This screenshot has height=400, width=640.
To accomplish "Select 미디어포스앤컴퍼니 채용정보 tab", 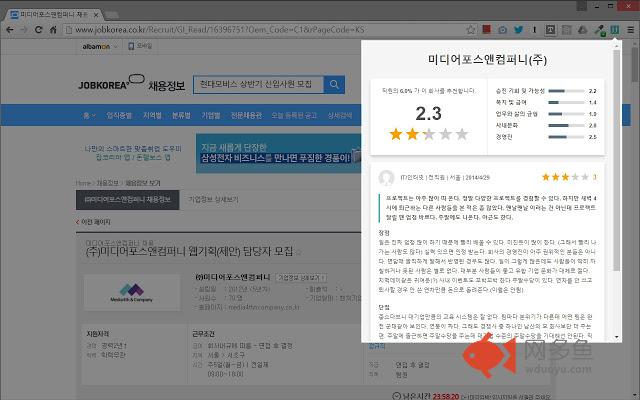I will 127,200.
